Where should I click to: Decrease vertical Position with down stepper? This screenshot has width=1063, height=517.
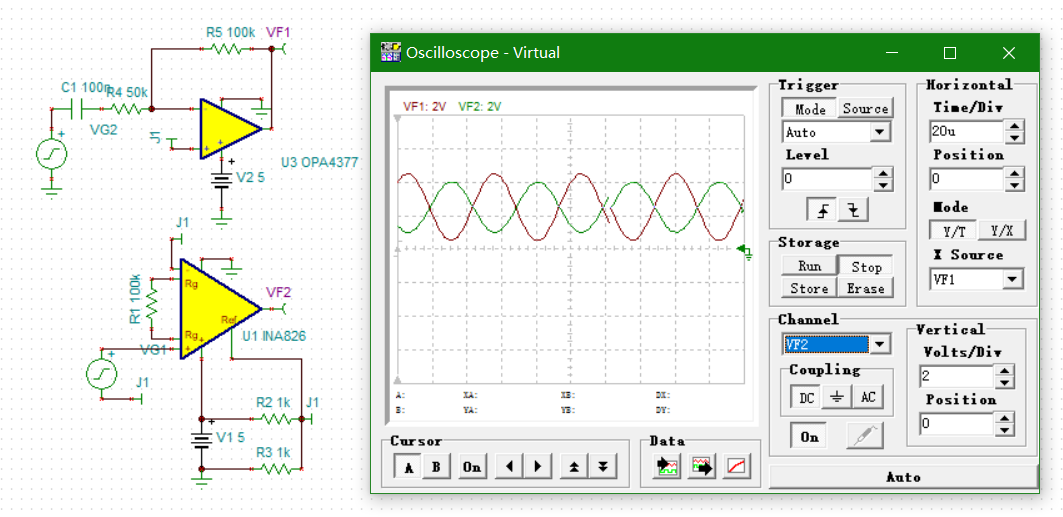click(1004, 430)
